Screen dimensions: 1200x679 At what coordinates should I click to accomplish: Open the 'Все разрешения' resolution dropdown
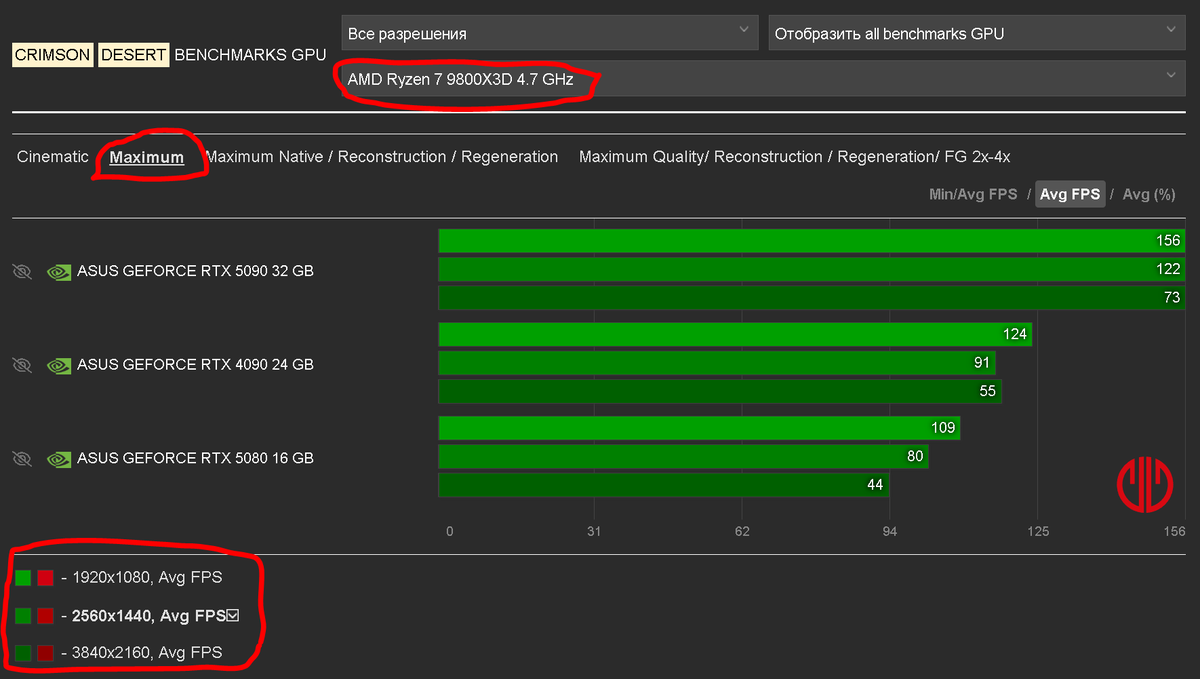pyautogui.click(x=550, y=33)
